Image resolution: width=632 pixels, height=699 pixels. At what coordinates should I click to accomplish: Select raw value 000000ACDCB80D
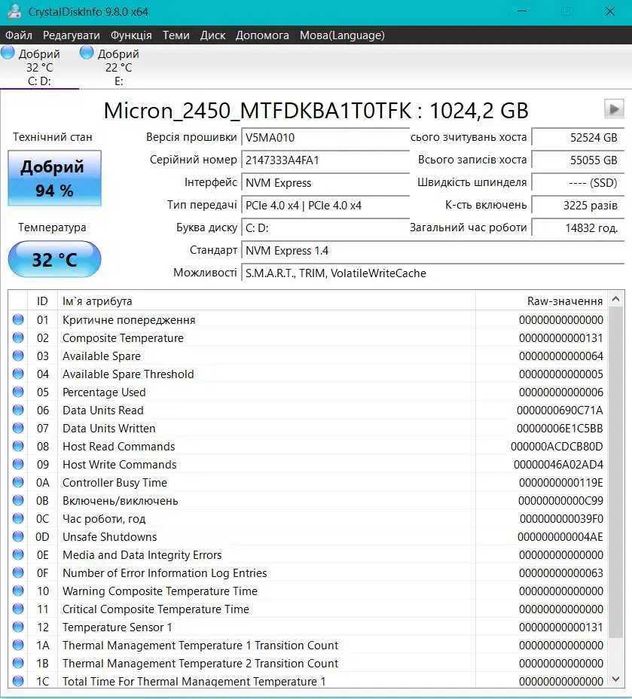pyautogui.click(x=557, y=446)
